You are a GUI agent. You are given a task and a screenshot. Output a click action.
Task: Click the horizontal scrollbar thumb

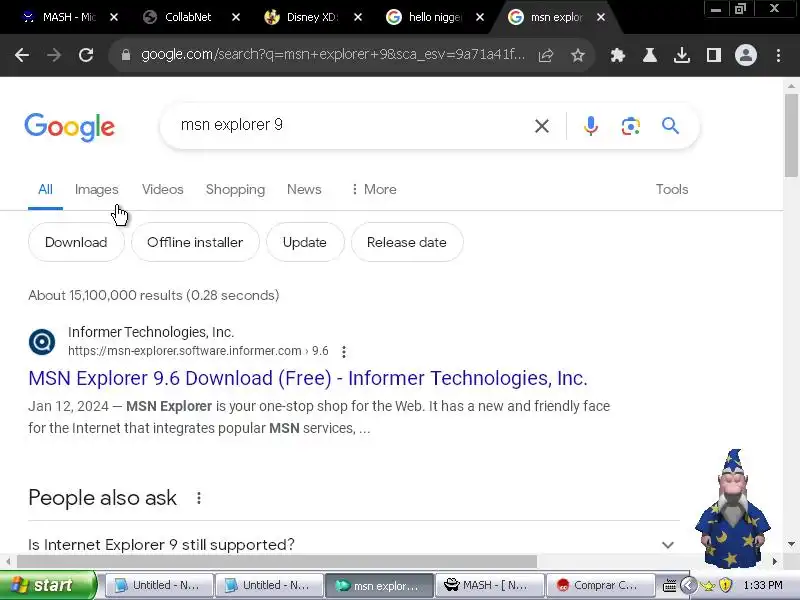click(277, 561)
